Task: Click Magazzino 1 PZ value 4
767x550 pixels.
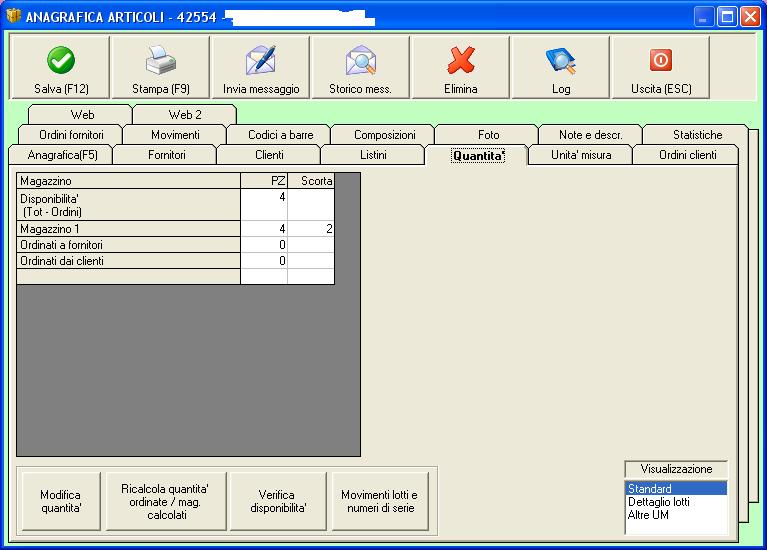Action: coord(264,229)
